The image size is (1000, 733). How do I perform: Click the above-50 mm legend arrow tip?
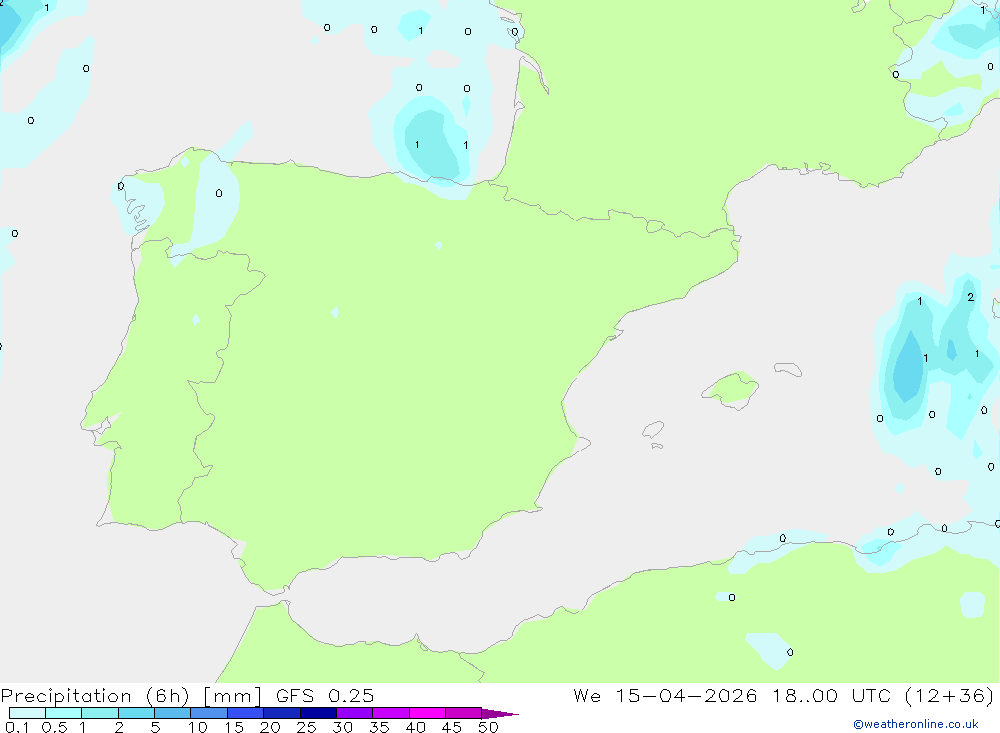[x=500, y=714]
